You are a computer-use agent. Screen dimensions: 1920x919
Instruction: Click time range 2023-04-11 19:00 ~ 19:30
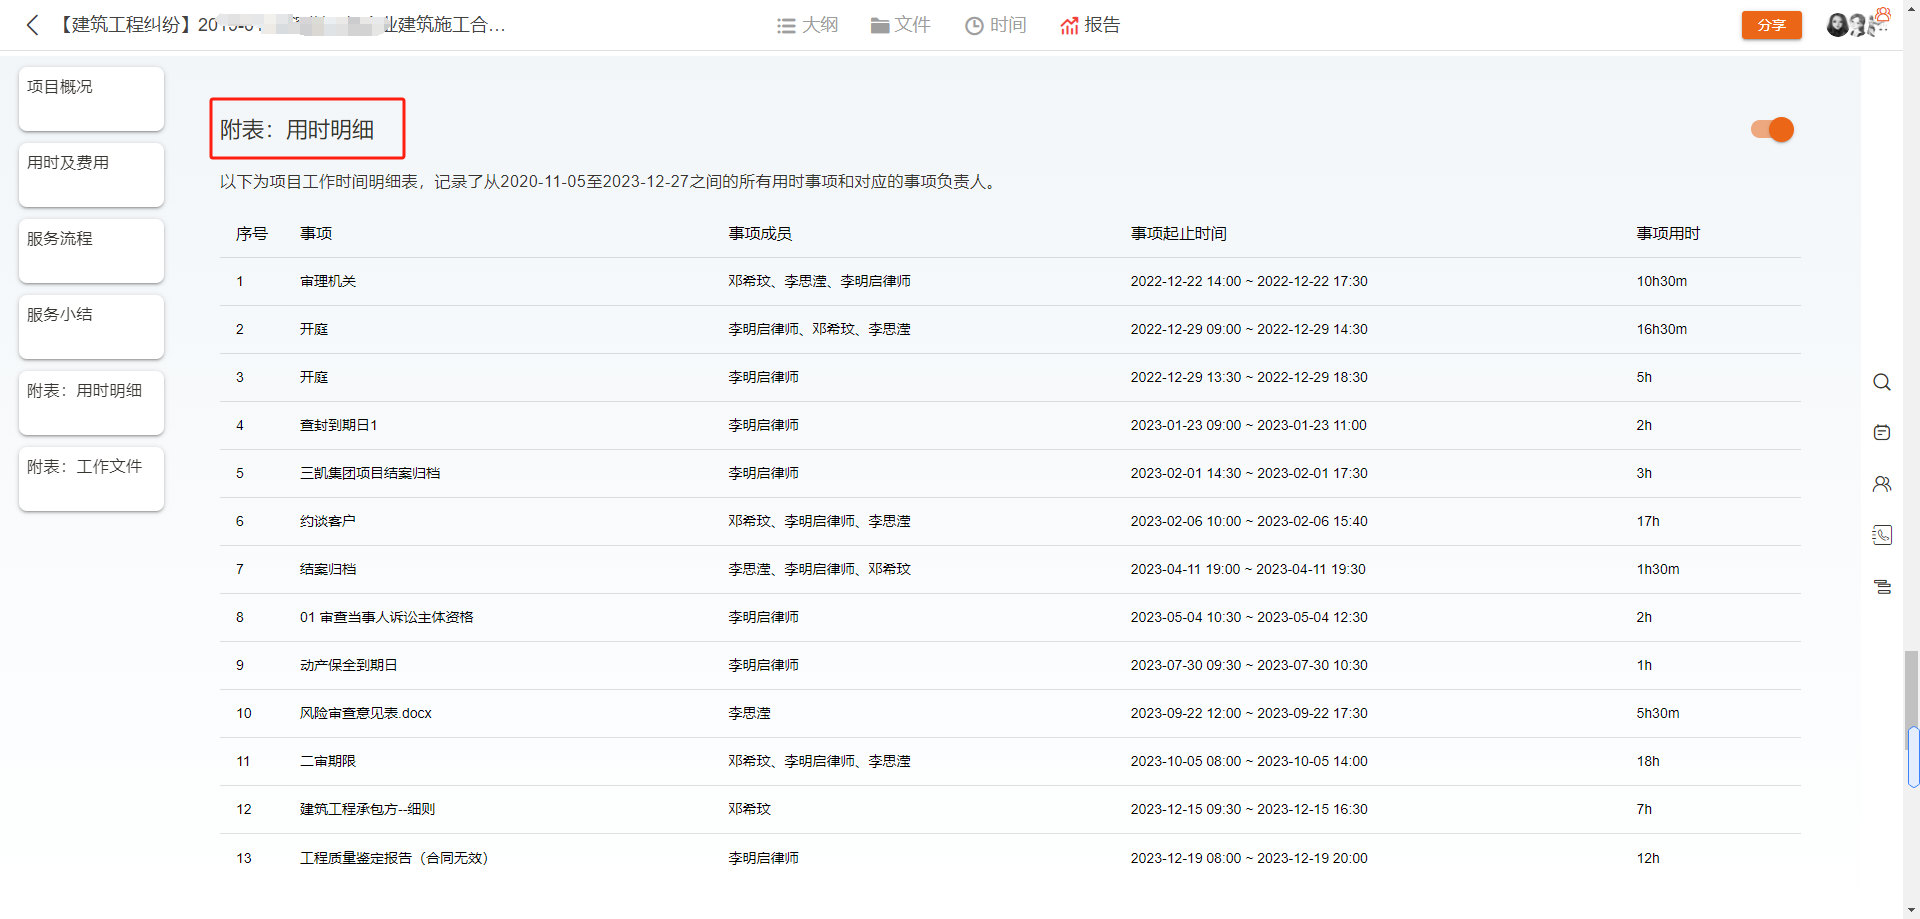(x=1248, y=570)
